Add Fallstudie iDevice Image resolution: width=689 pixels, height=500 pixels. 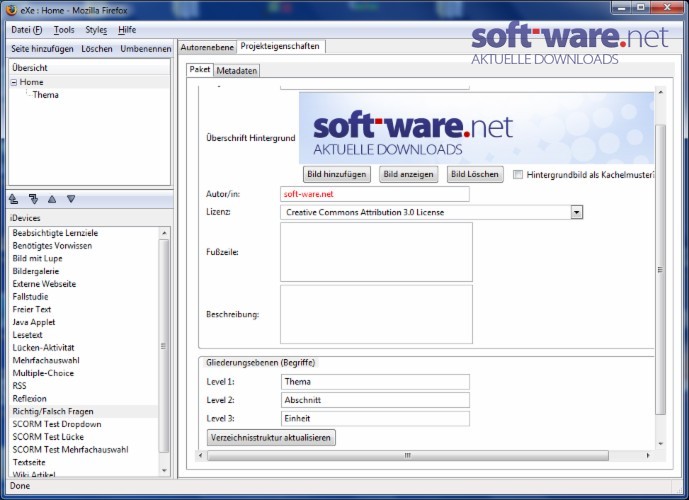30,297
